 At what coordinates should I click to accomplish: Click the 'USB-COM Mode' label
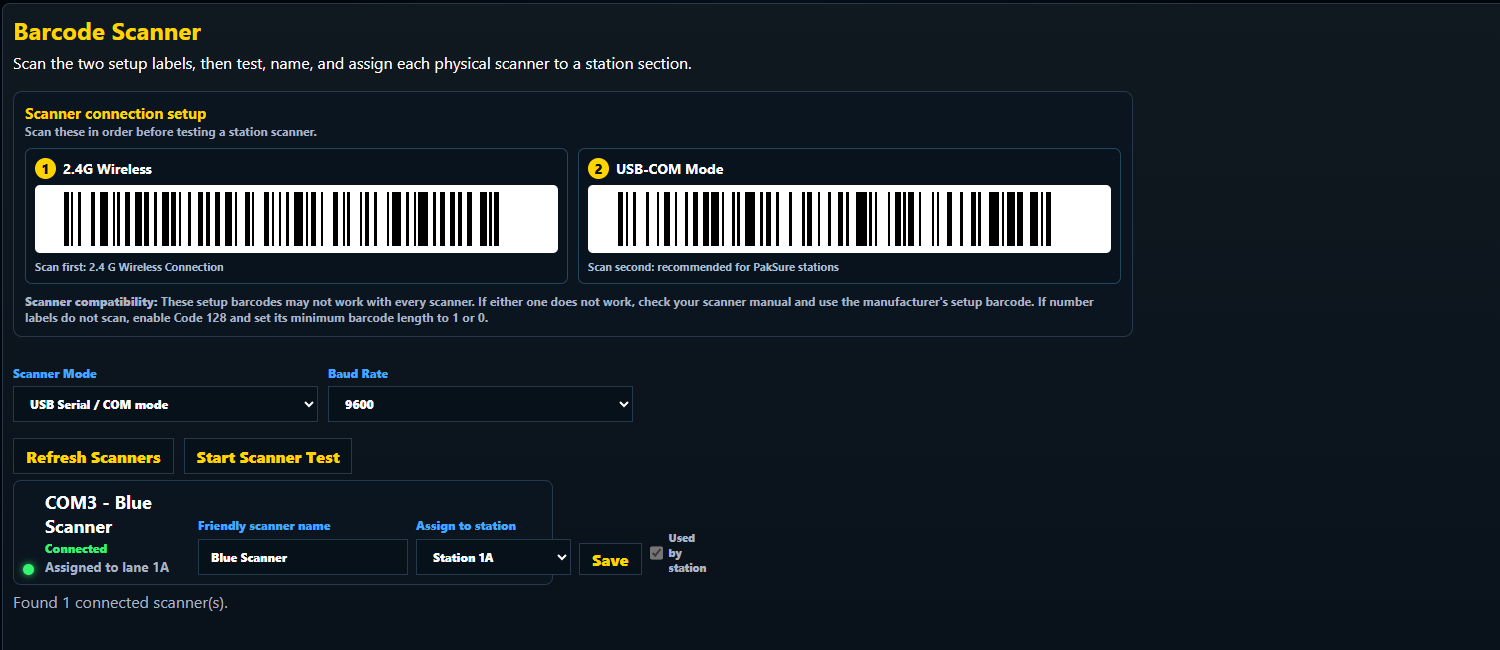point(669,169)
